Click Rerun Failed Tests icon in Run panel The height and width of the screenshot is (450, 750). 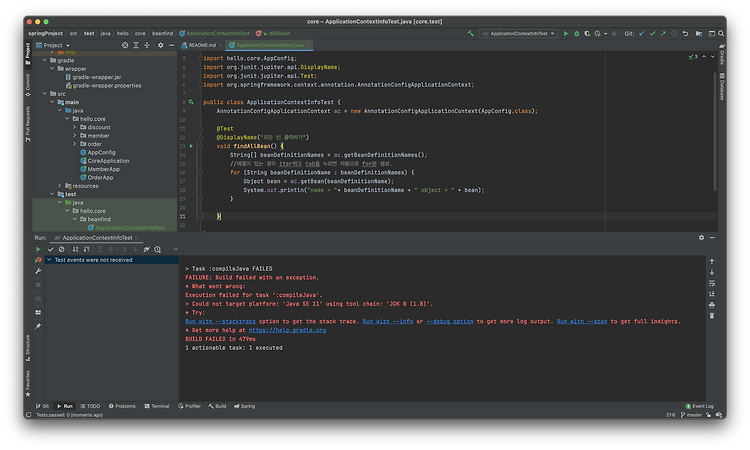(x=38, y=260)
